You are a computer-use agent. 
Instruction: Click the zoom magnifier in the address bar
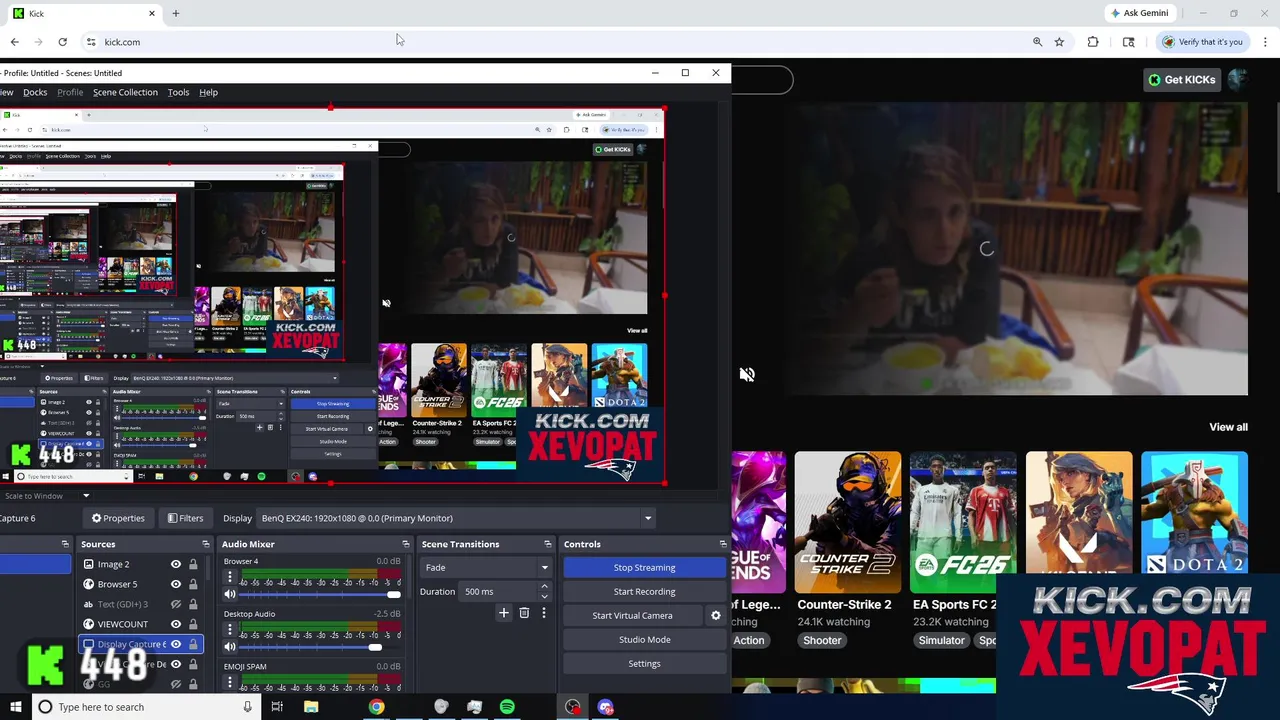(1037, 42)
